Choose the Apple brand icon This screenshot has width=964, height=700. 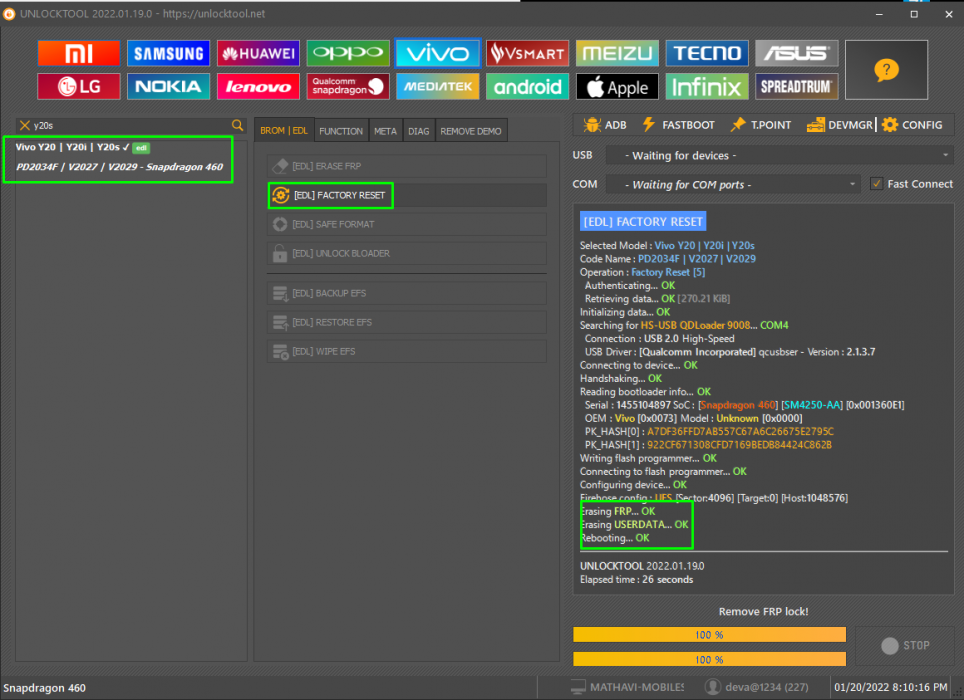pyautogui.click(x=617, y=87)
